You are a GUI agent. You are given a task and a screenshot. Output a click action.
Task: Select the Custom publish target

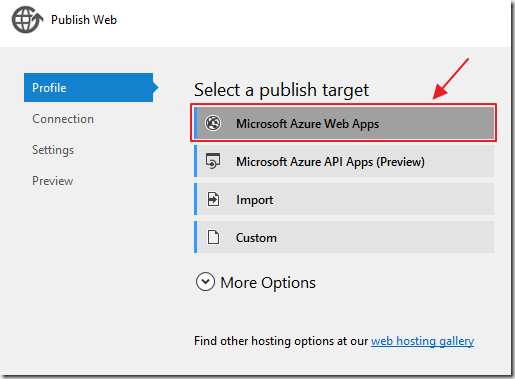pos(344,237)
